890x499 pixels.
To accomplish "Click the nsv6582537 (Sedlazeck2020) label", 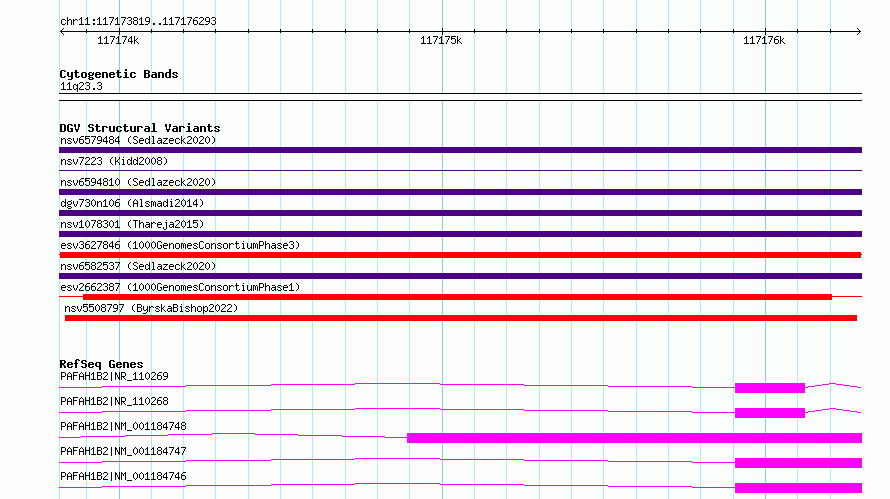I will click(138, 266).
